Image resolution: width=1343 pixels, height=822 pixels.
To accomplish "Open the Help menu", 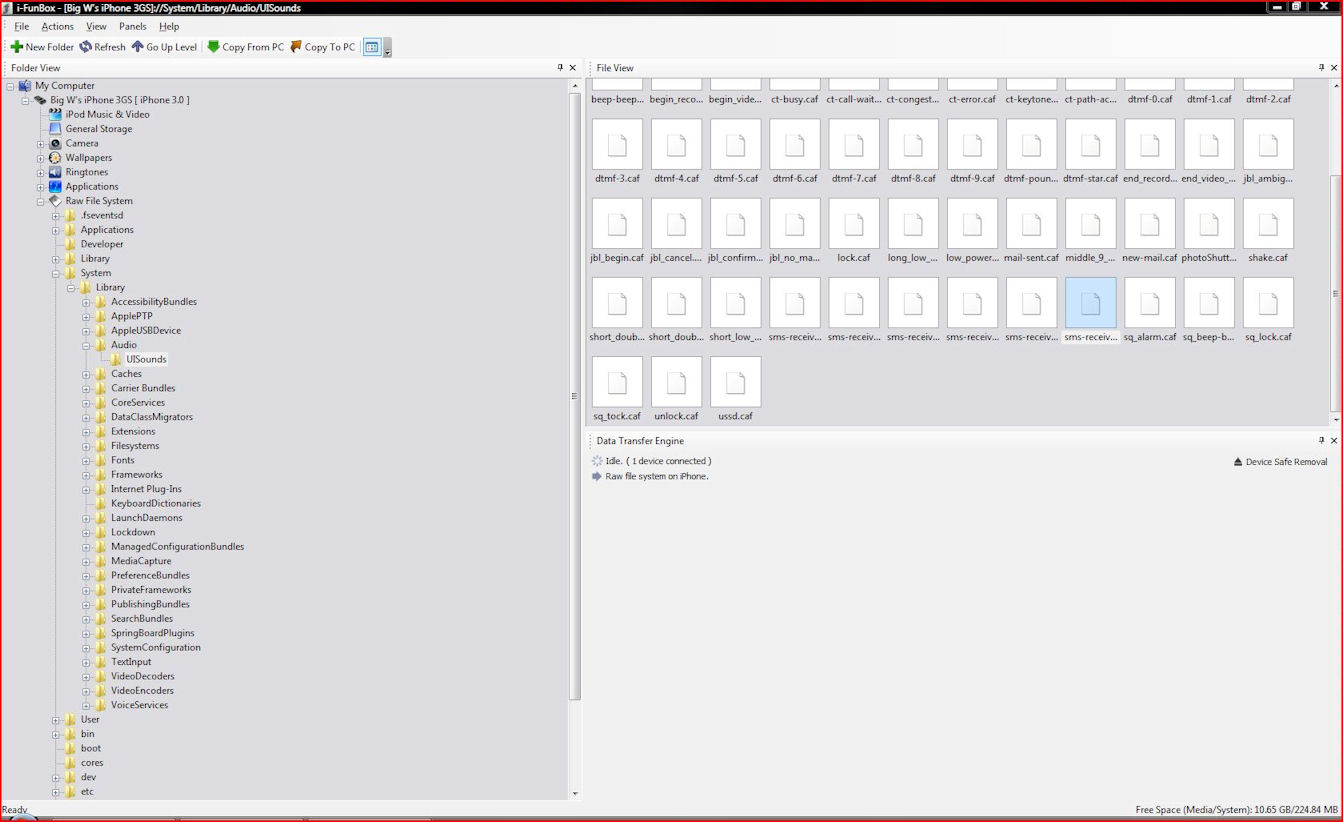I will coord(169,26).
